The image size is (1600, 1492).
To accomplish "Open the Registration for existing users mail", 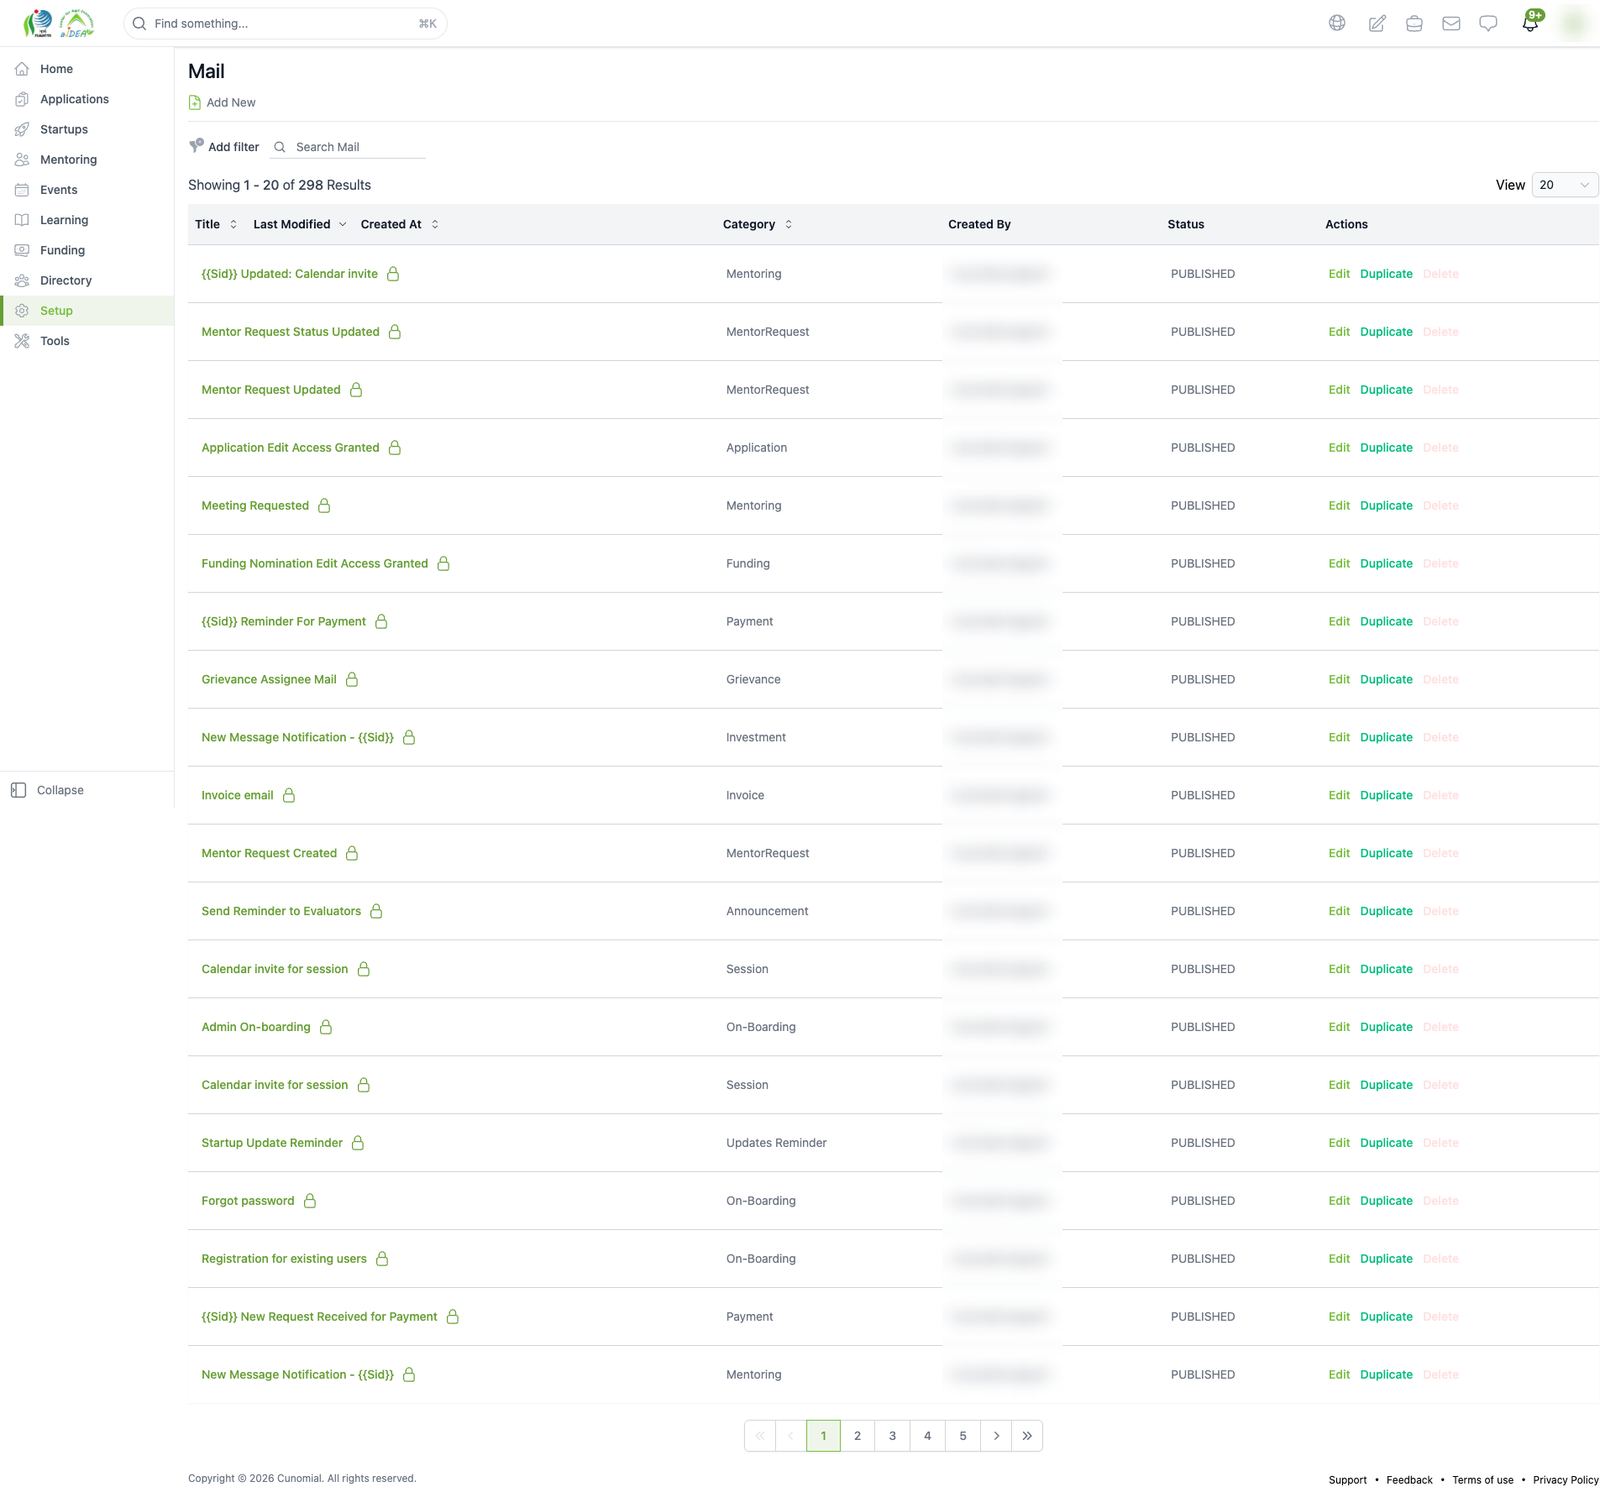I will (x=284, y=1259).
